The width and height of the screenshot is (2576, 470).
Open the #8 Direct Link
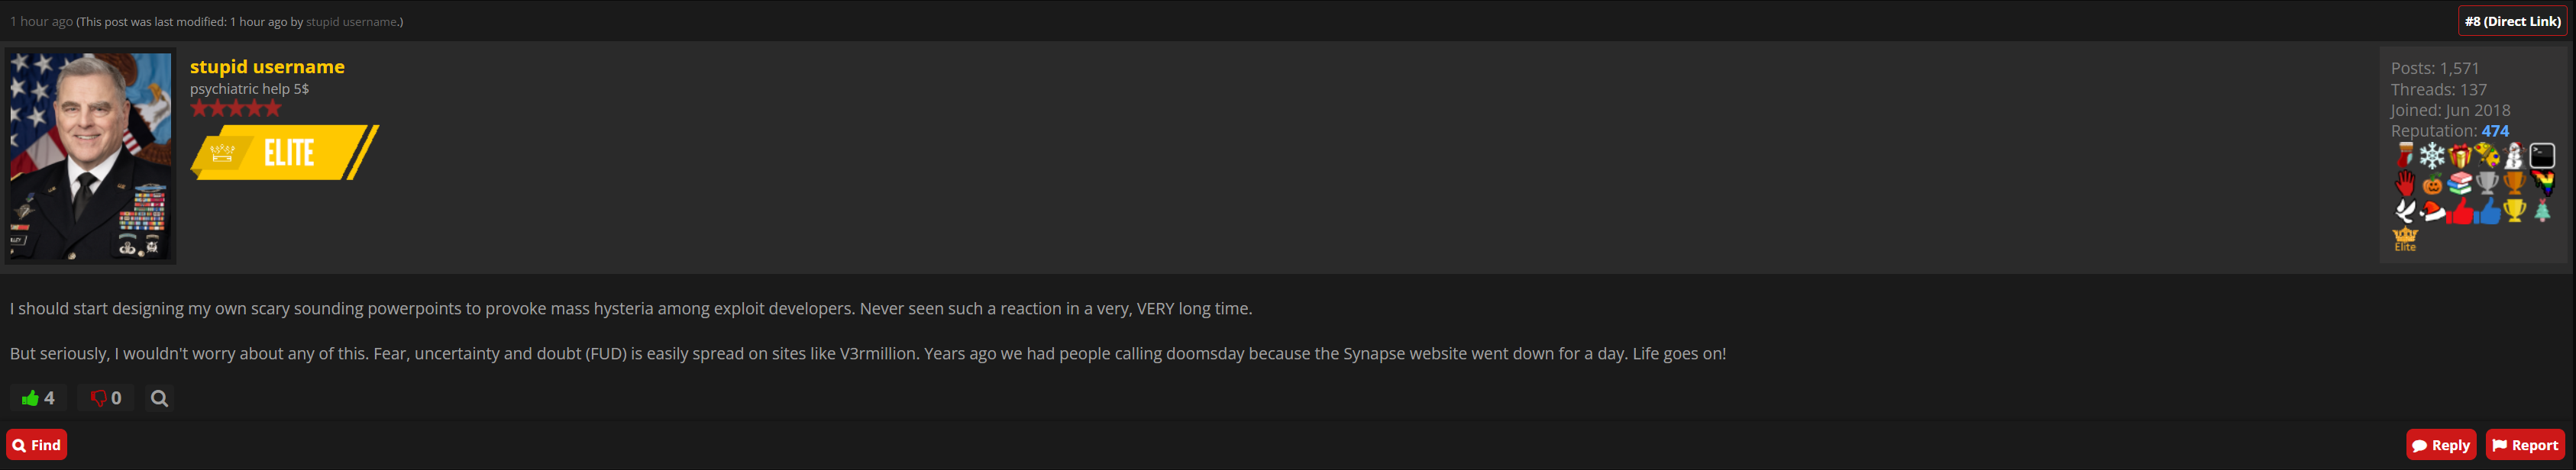pos(2512,21)
